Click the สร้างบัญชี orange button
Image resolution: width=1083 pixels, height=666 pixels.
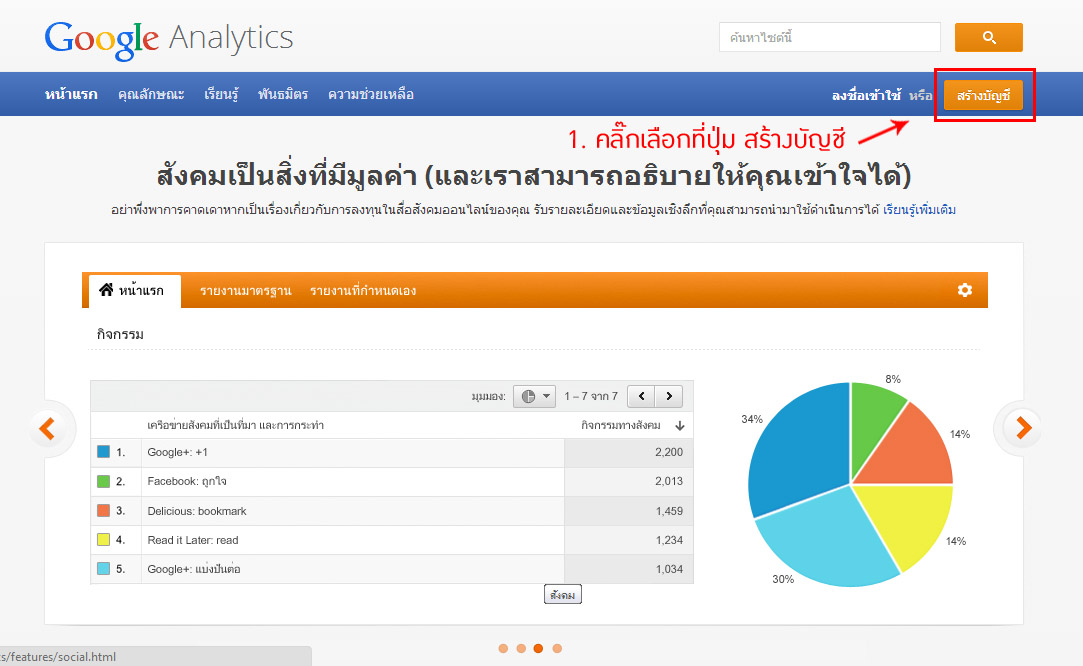pos(983,95)
